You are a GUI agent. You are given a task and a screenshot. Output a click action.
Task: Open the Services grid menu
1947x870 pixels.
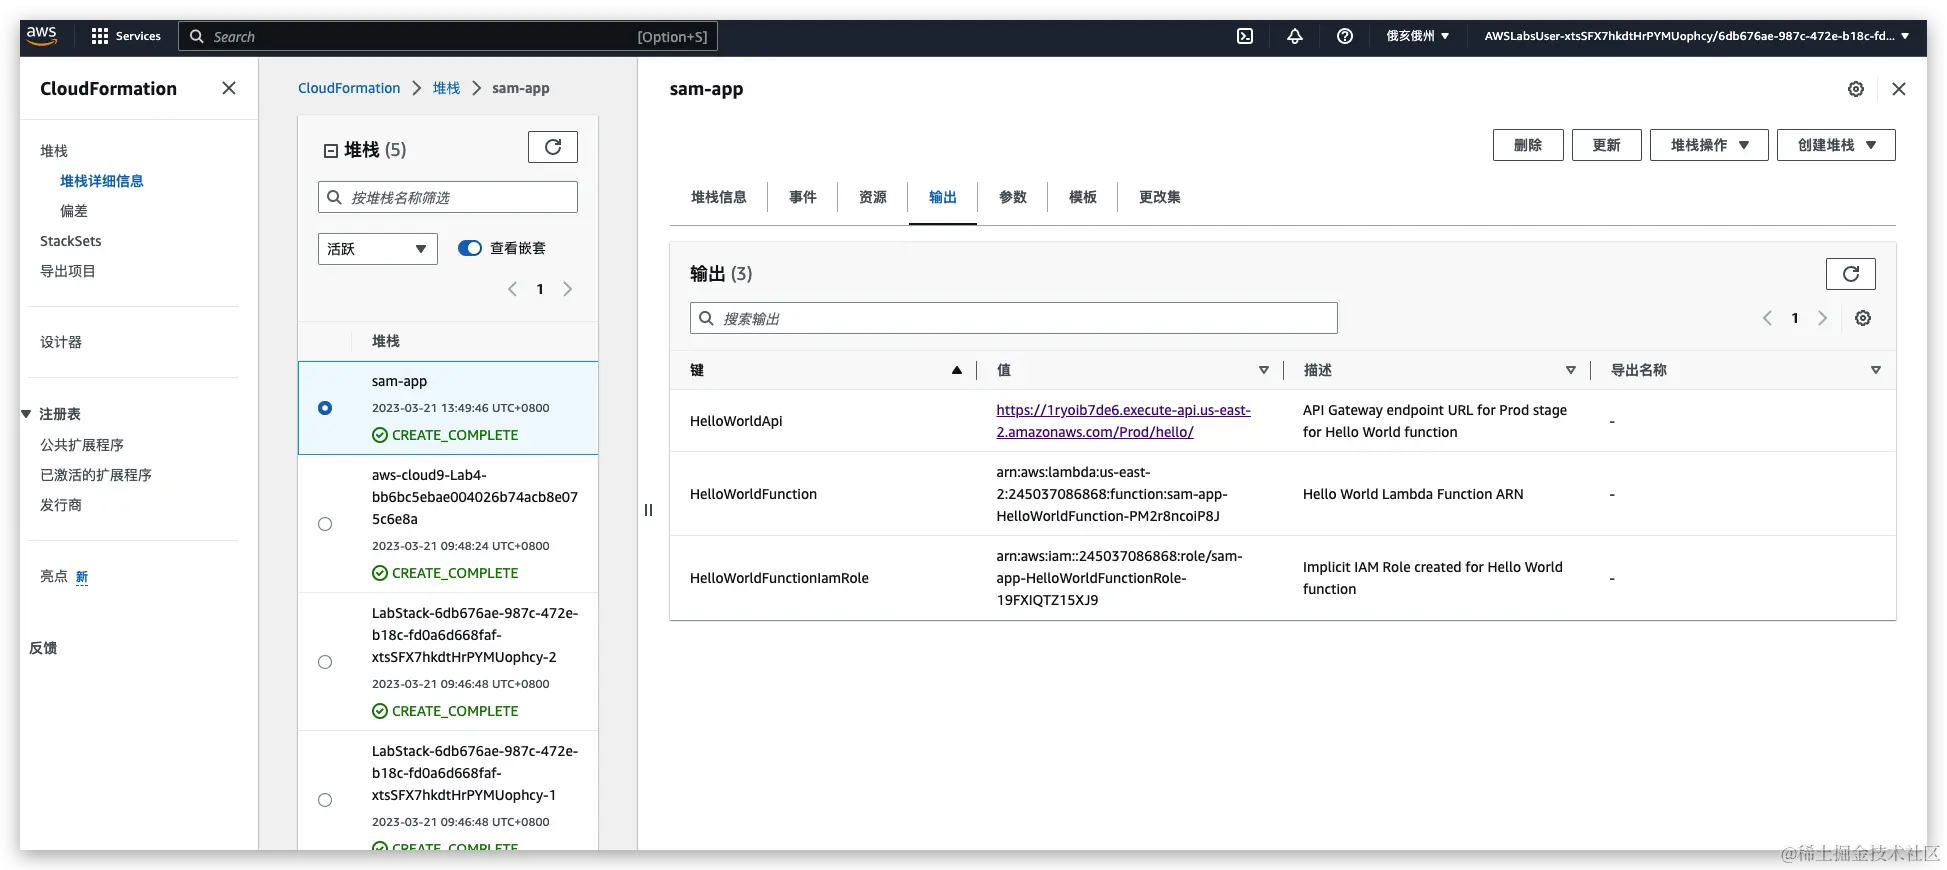pyautogui.click(x=126, y=36)
